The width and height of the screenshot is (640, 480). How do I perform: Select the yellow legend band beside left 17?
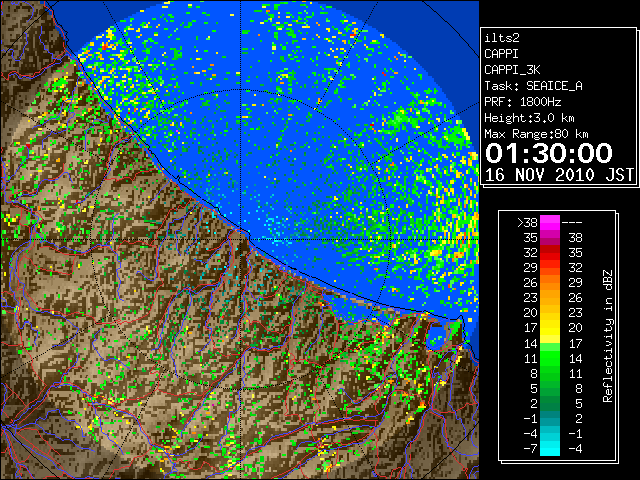(x=550, y=328)
